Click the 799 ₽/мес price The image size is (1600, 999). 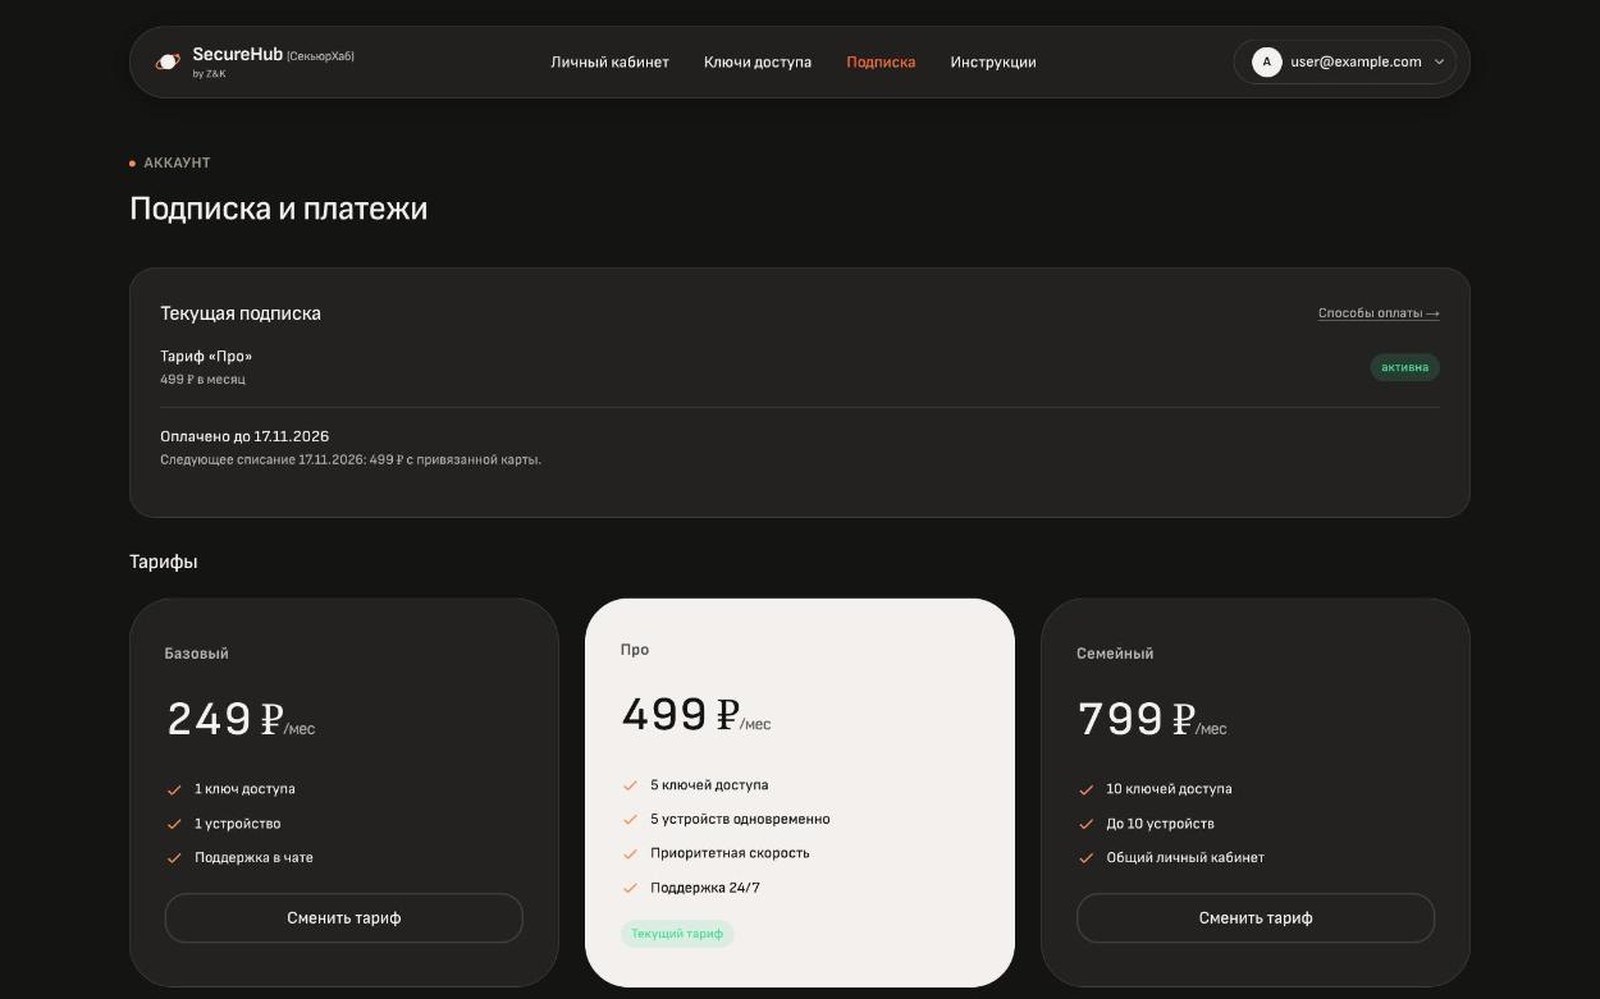tap(1153, 719)
